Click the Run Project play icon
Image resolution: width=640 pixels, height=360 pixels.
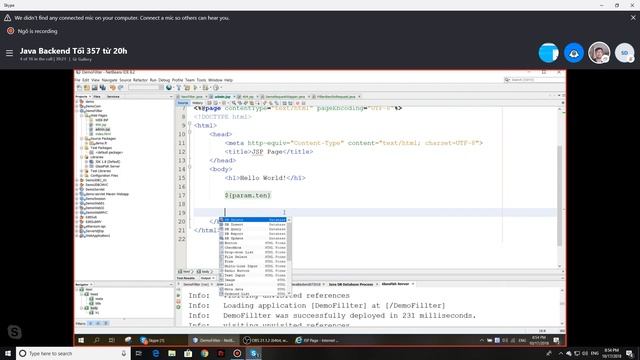click(196, 87)
